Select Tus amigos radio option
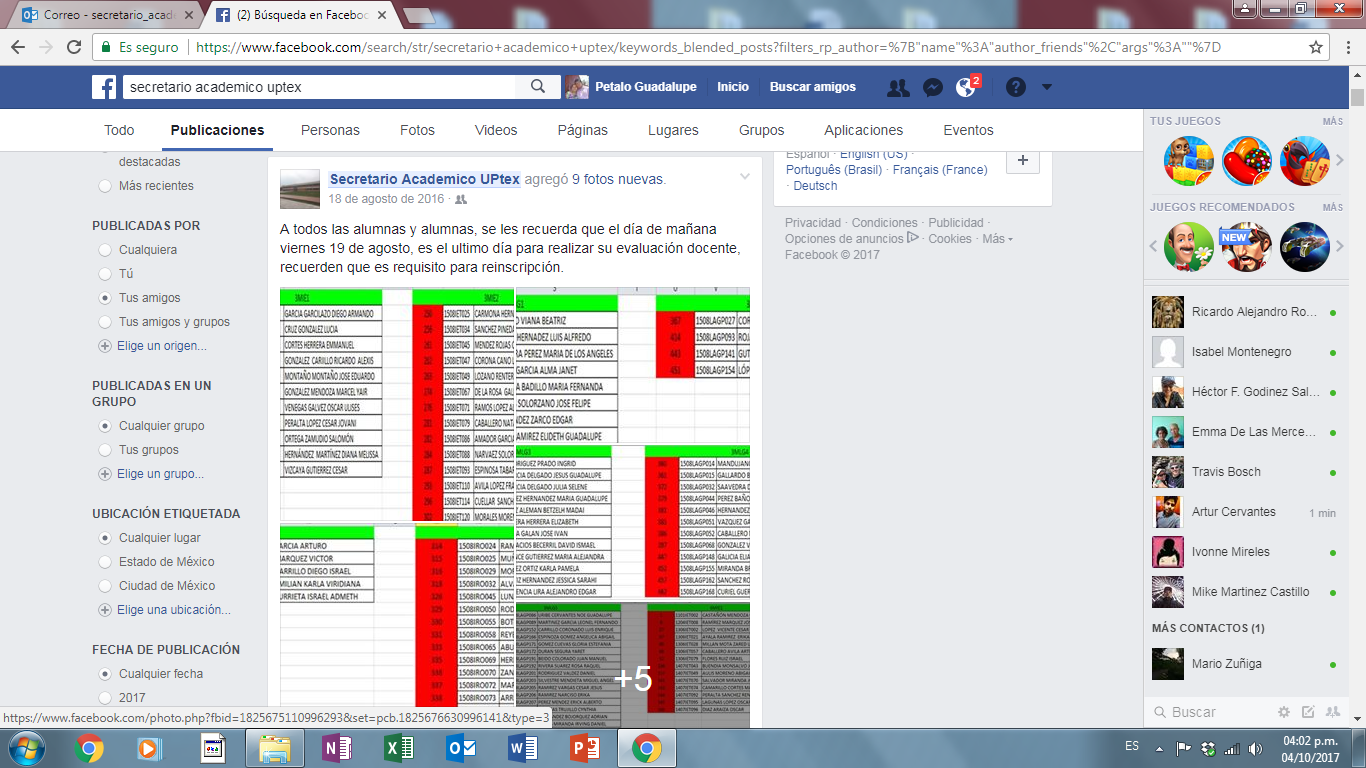1366x768 pixels. tap(105, 298)
